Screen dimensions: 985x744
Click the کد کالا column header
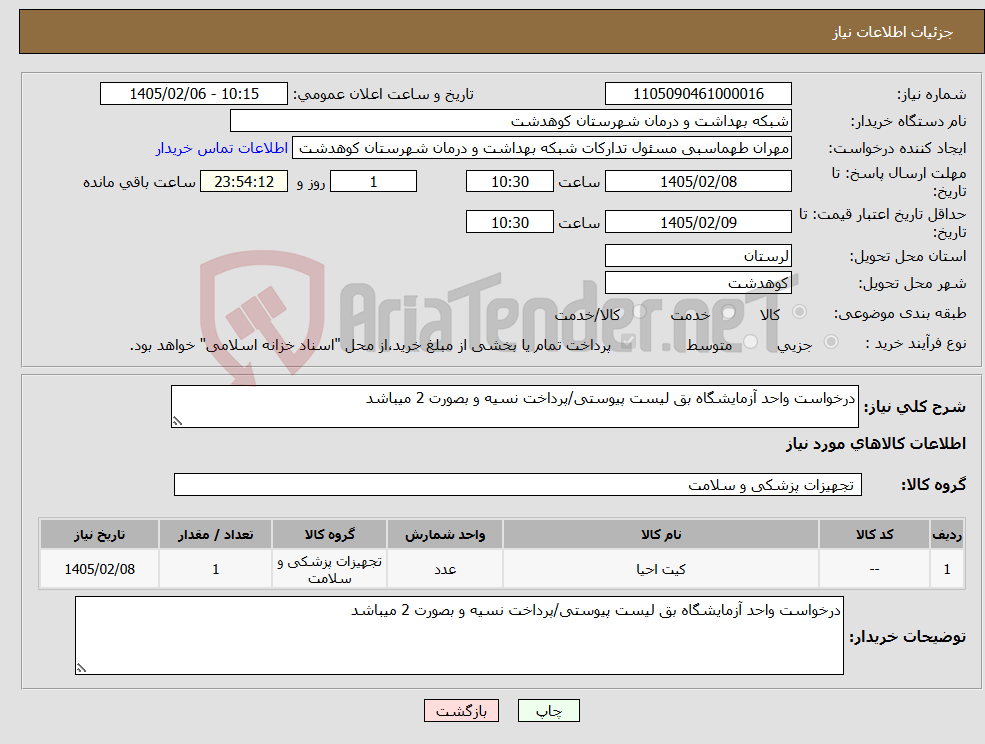point(874,534)
